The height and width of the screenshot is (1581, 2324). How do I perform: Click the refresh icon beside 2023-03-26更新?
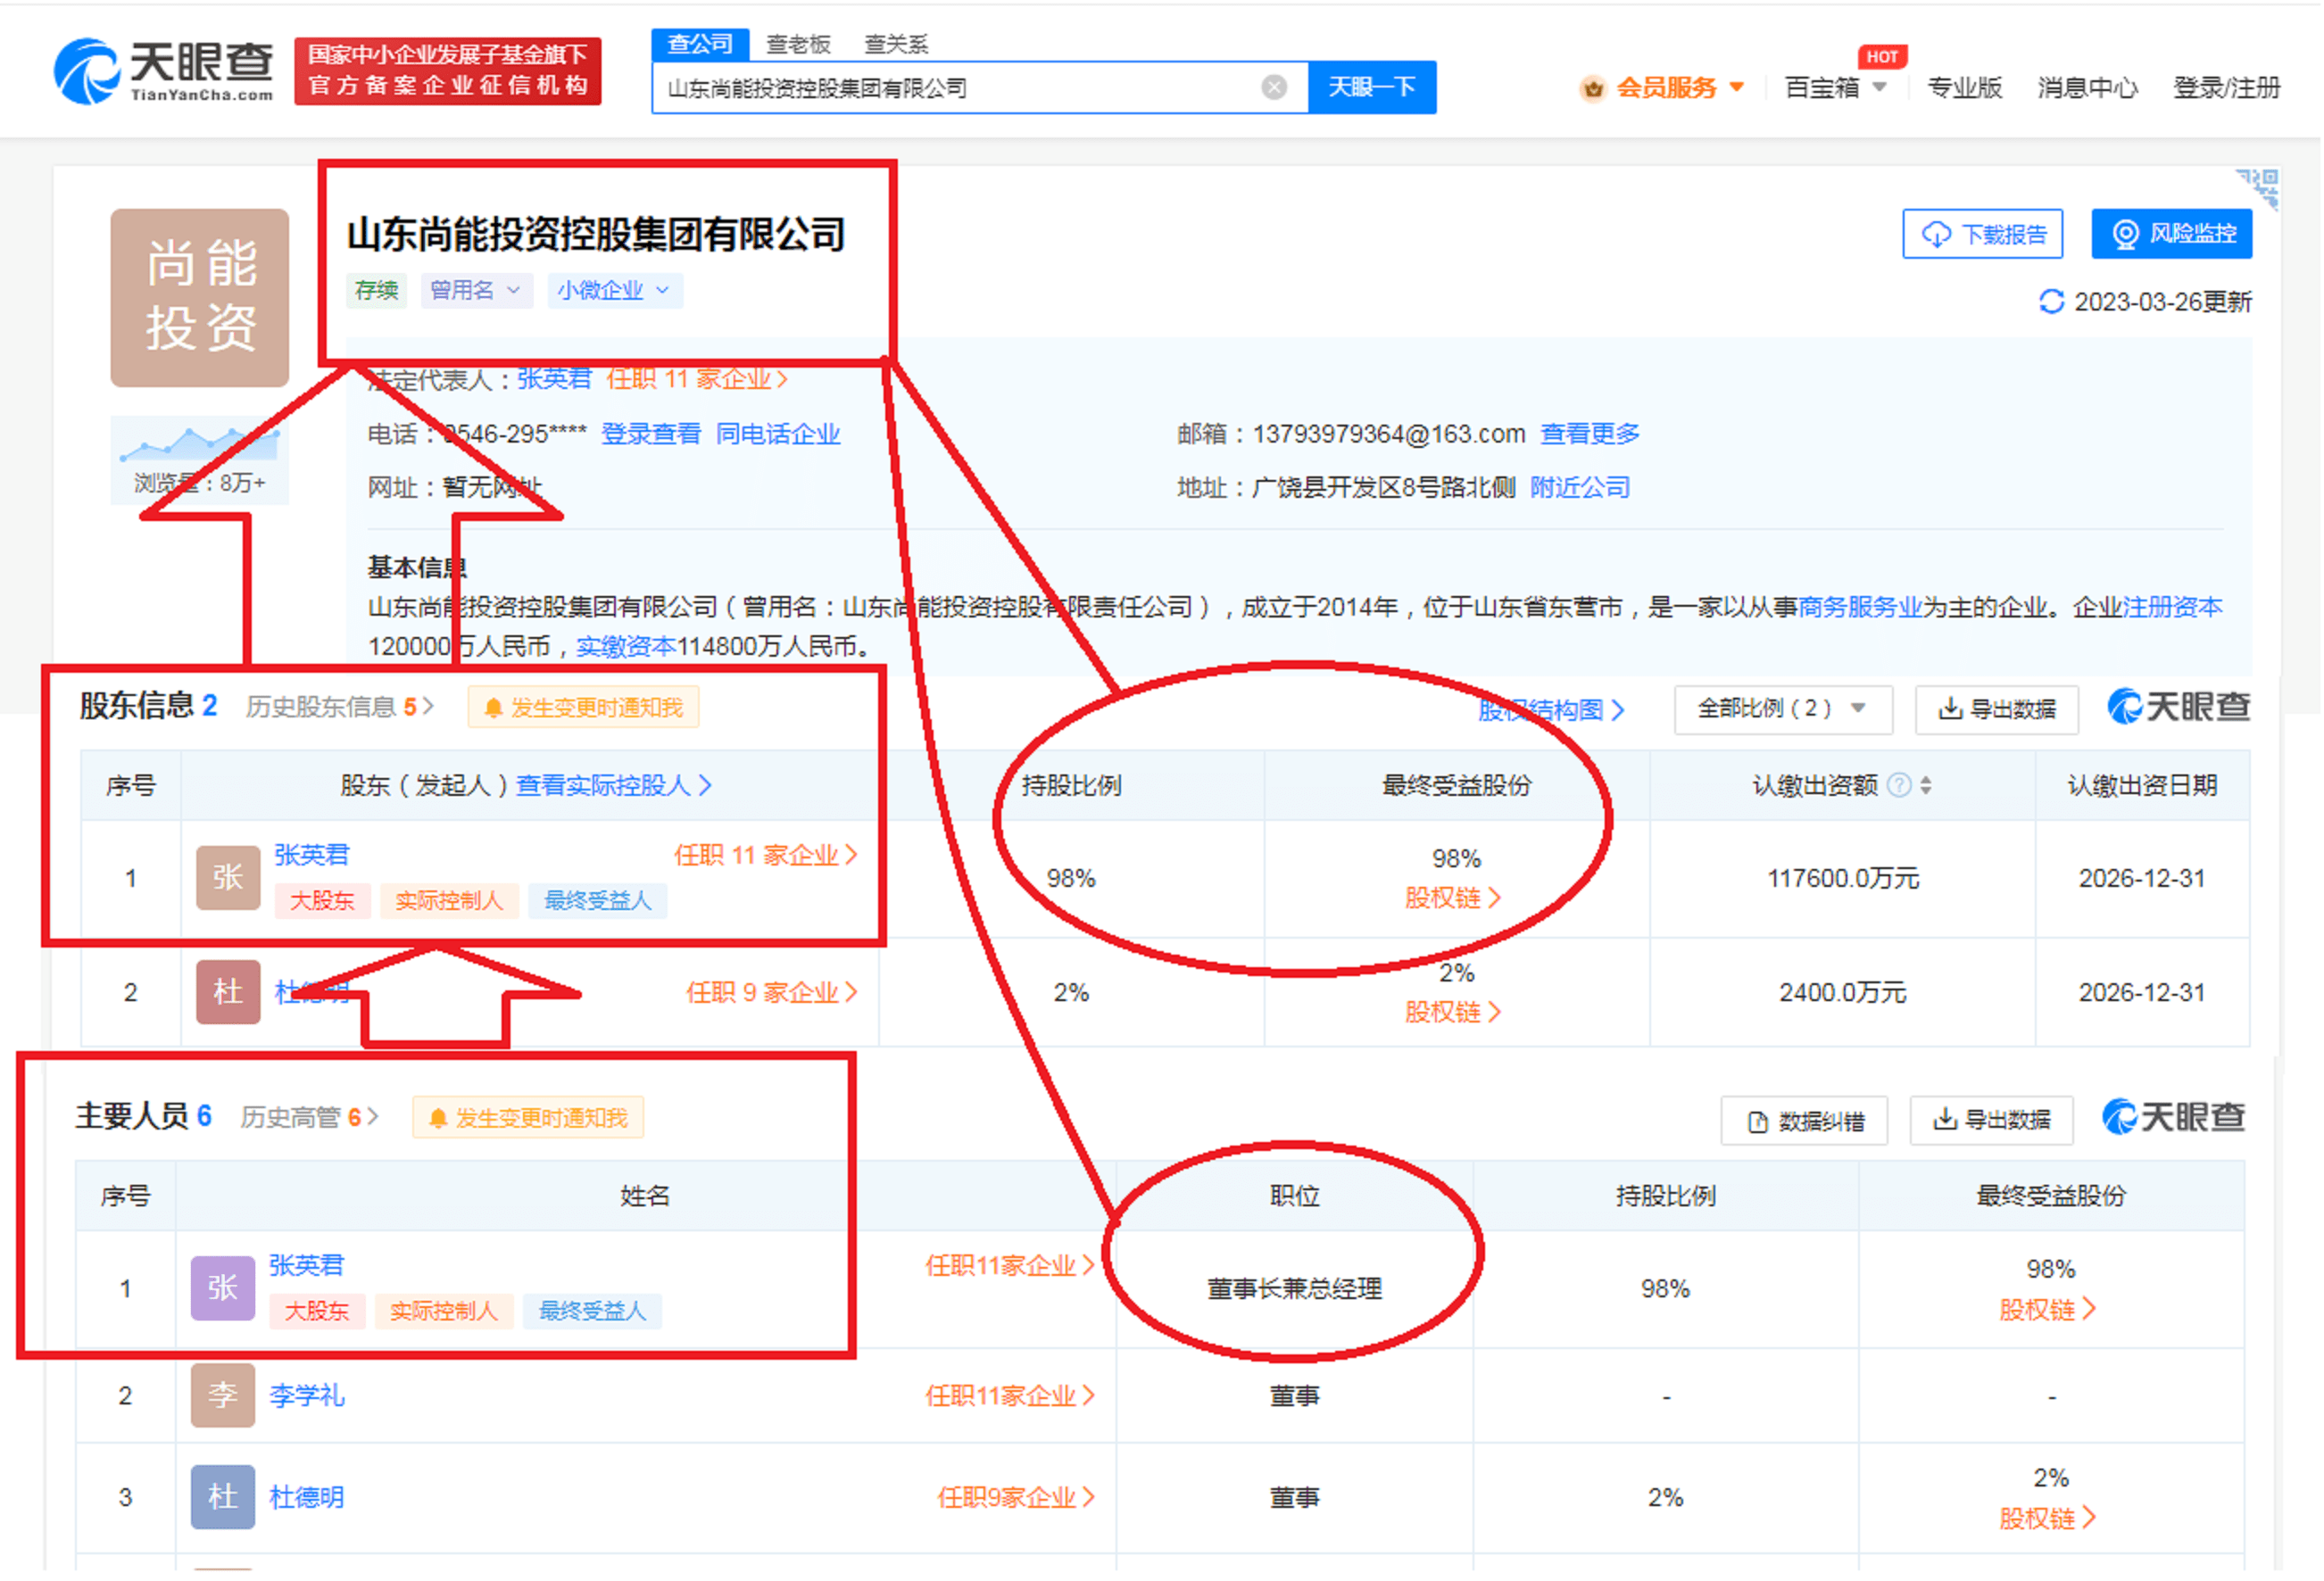[x=2053, y=302]
